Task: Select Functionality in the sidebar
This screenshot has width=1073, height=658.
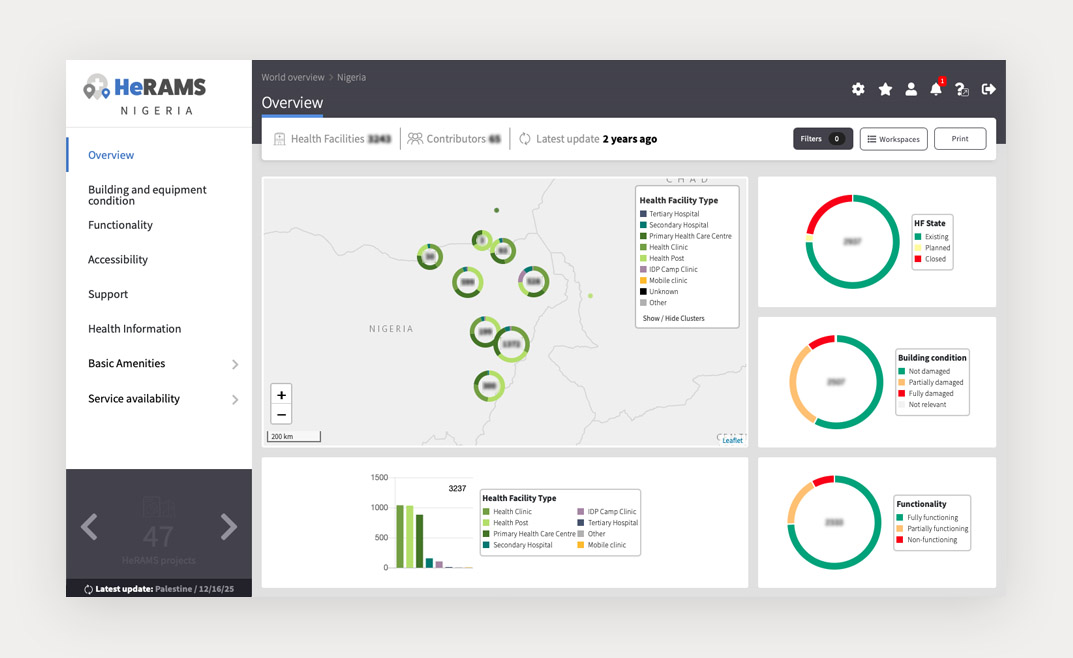Action: pos(120,225)
